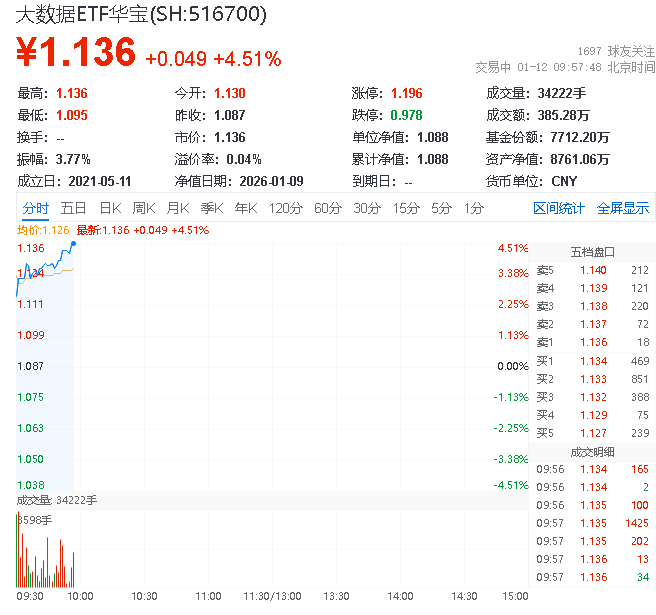The width and height of the screenshot is (656, 615).
Task: Open 全屏显示 fullscreen view
Action: click(x=623, y=208)
